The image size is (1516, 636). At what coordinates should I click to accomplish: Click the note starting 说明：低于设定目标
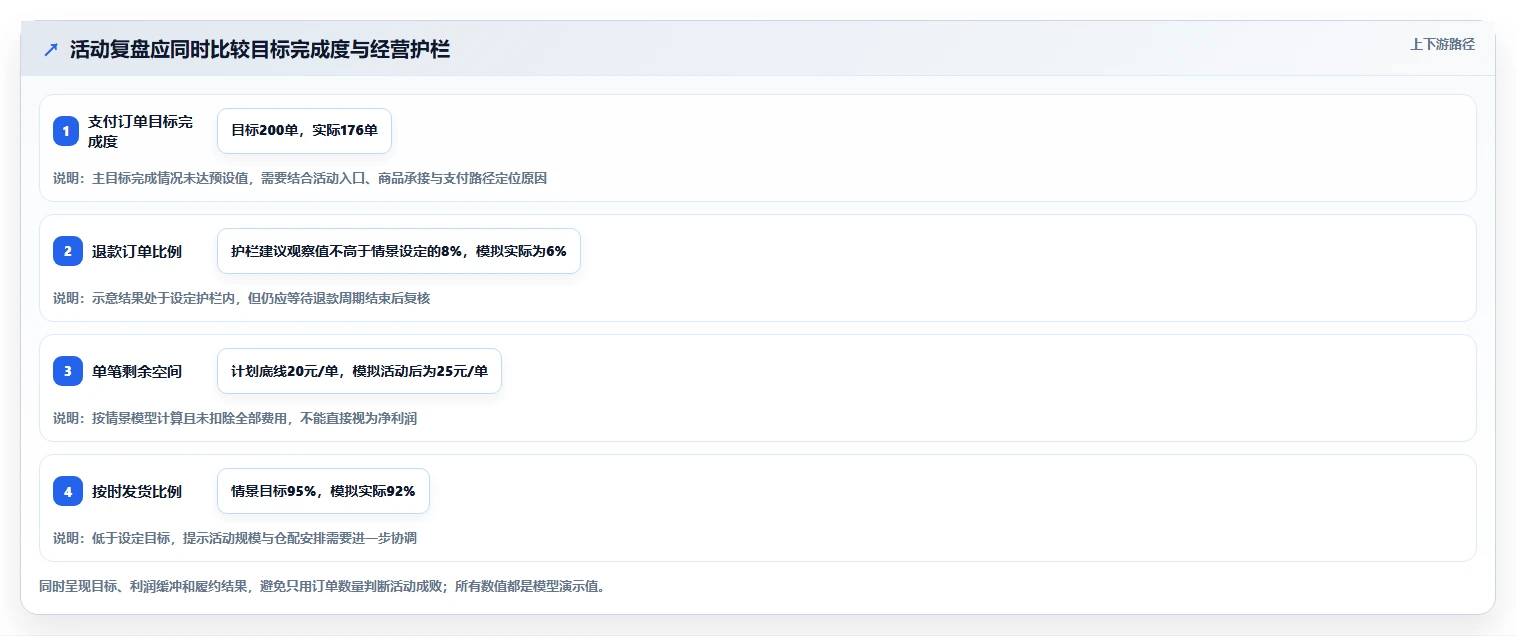[235, 538]
